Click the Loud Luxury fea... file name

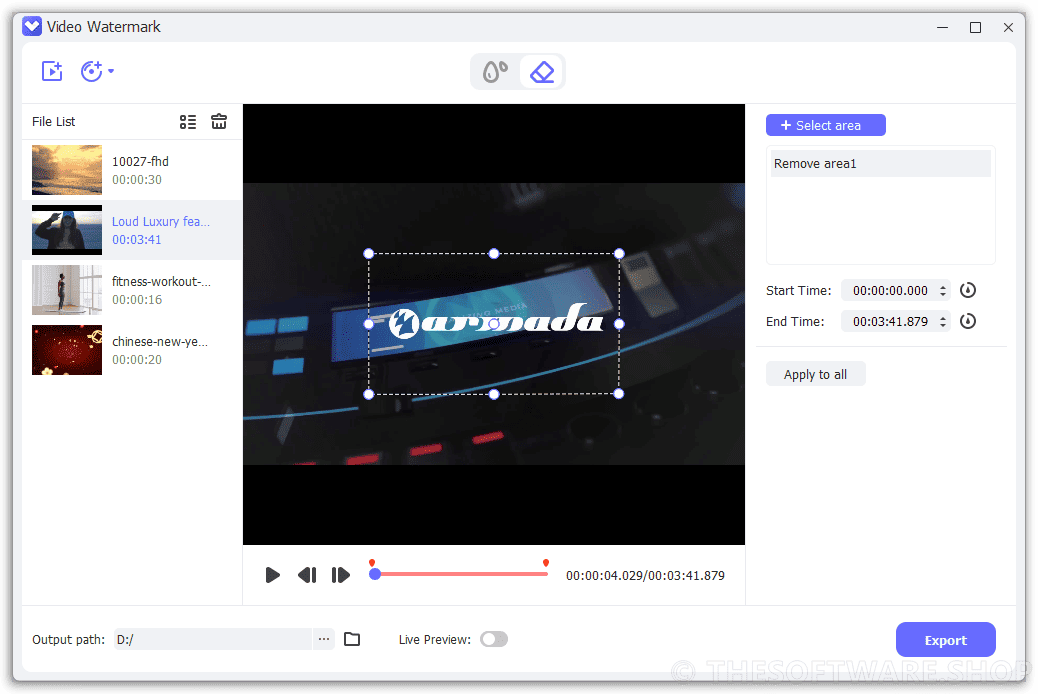click(x=161, y=221)
